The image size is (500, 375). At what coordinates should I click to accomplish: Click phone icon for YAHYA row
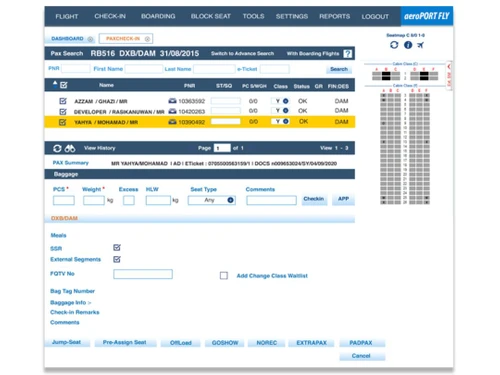click(x=172, y=122)
